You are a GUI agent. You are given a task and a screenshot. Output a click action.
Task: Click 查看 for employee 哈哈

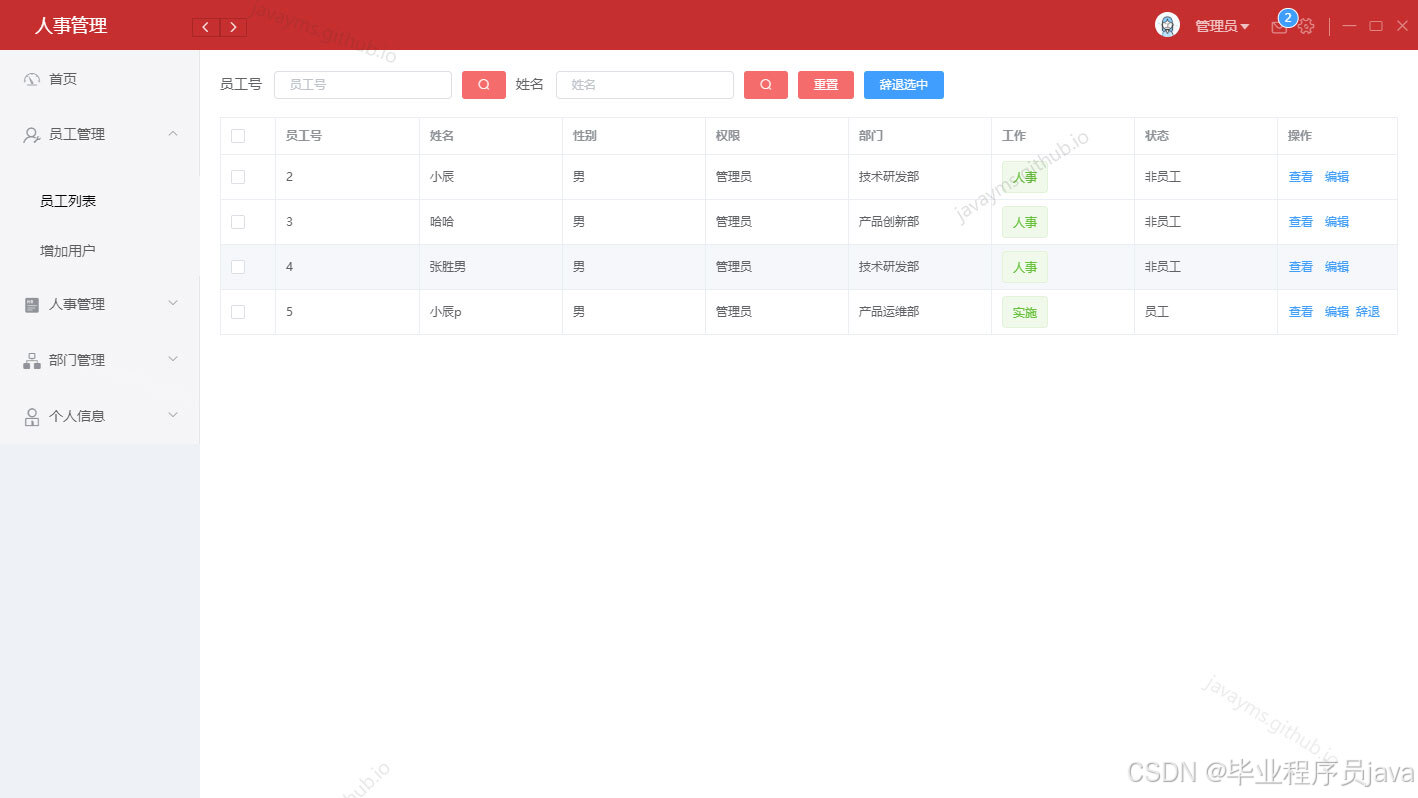coord(1301,222)
